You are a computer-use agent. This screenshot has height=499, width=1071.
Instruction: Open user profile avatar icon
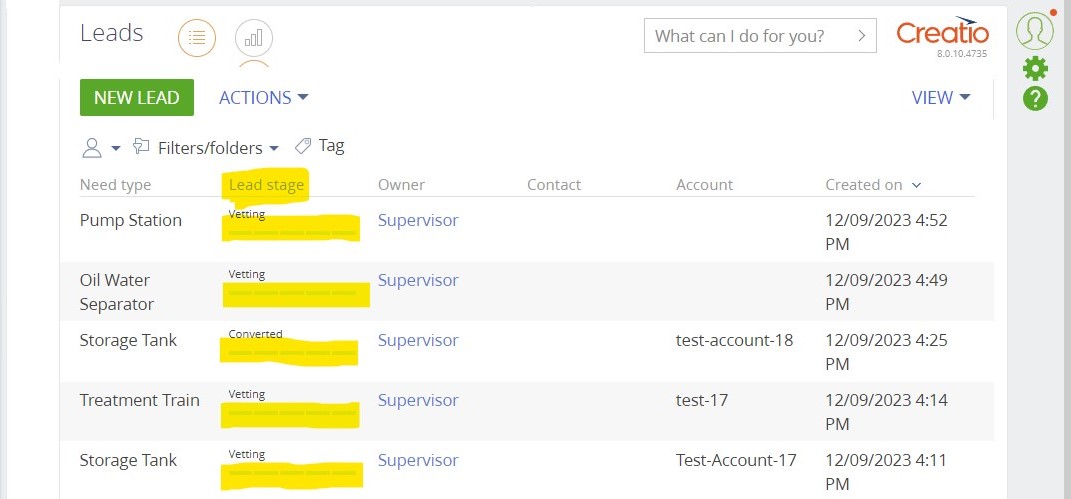point(1035,31)
